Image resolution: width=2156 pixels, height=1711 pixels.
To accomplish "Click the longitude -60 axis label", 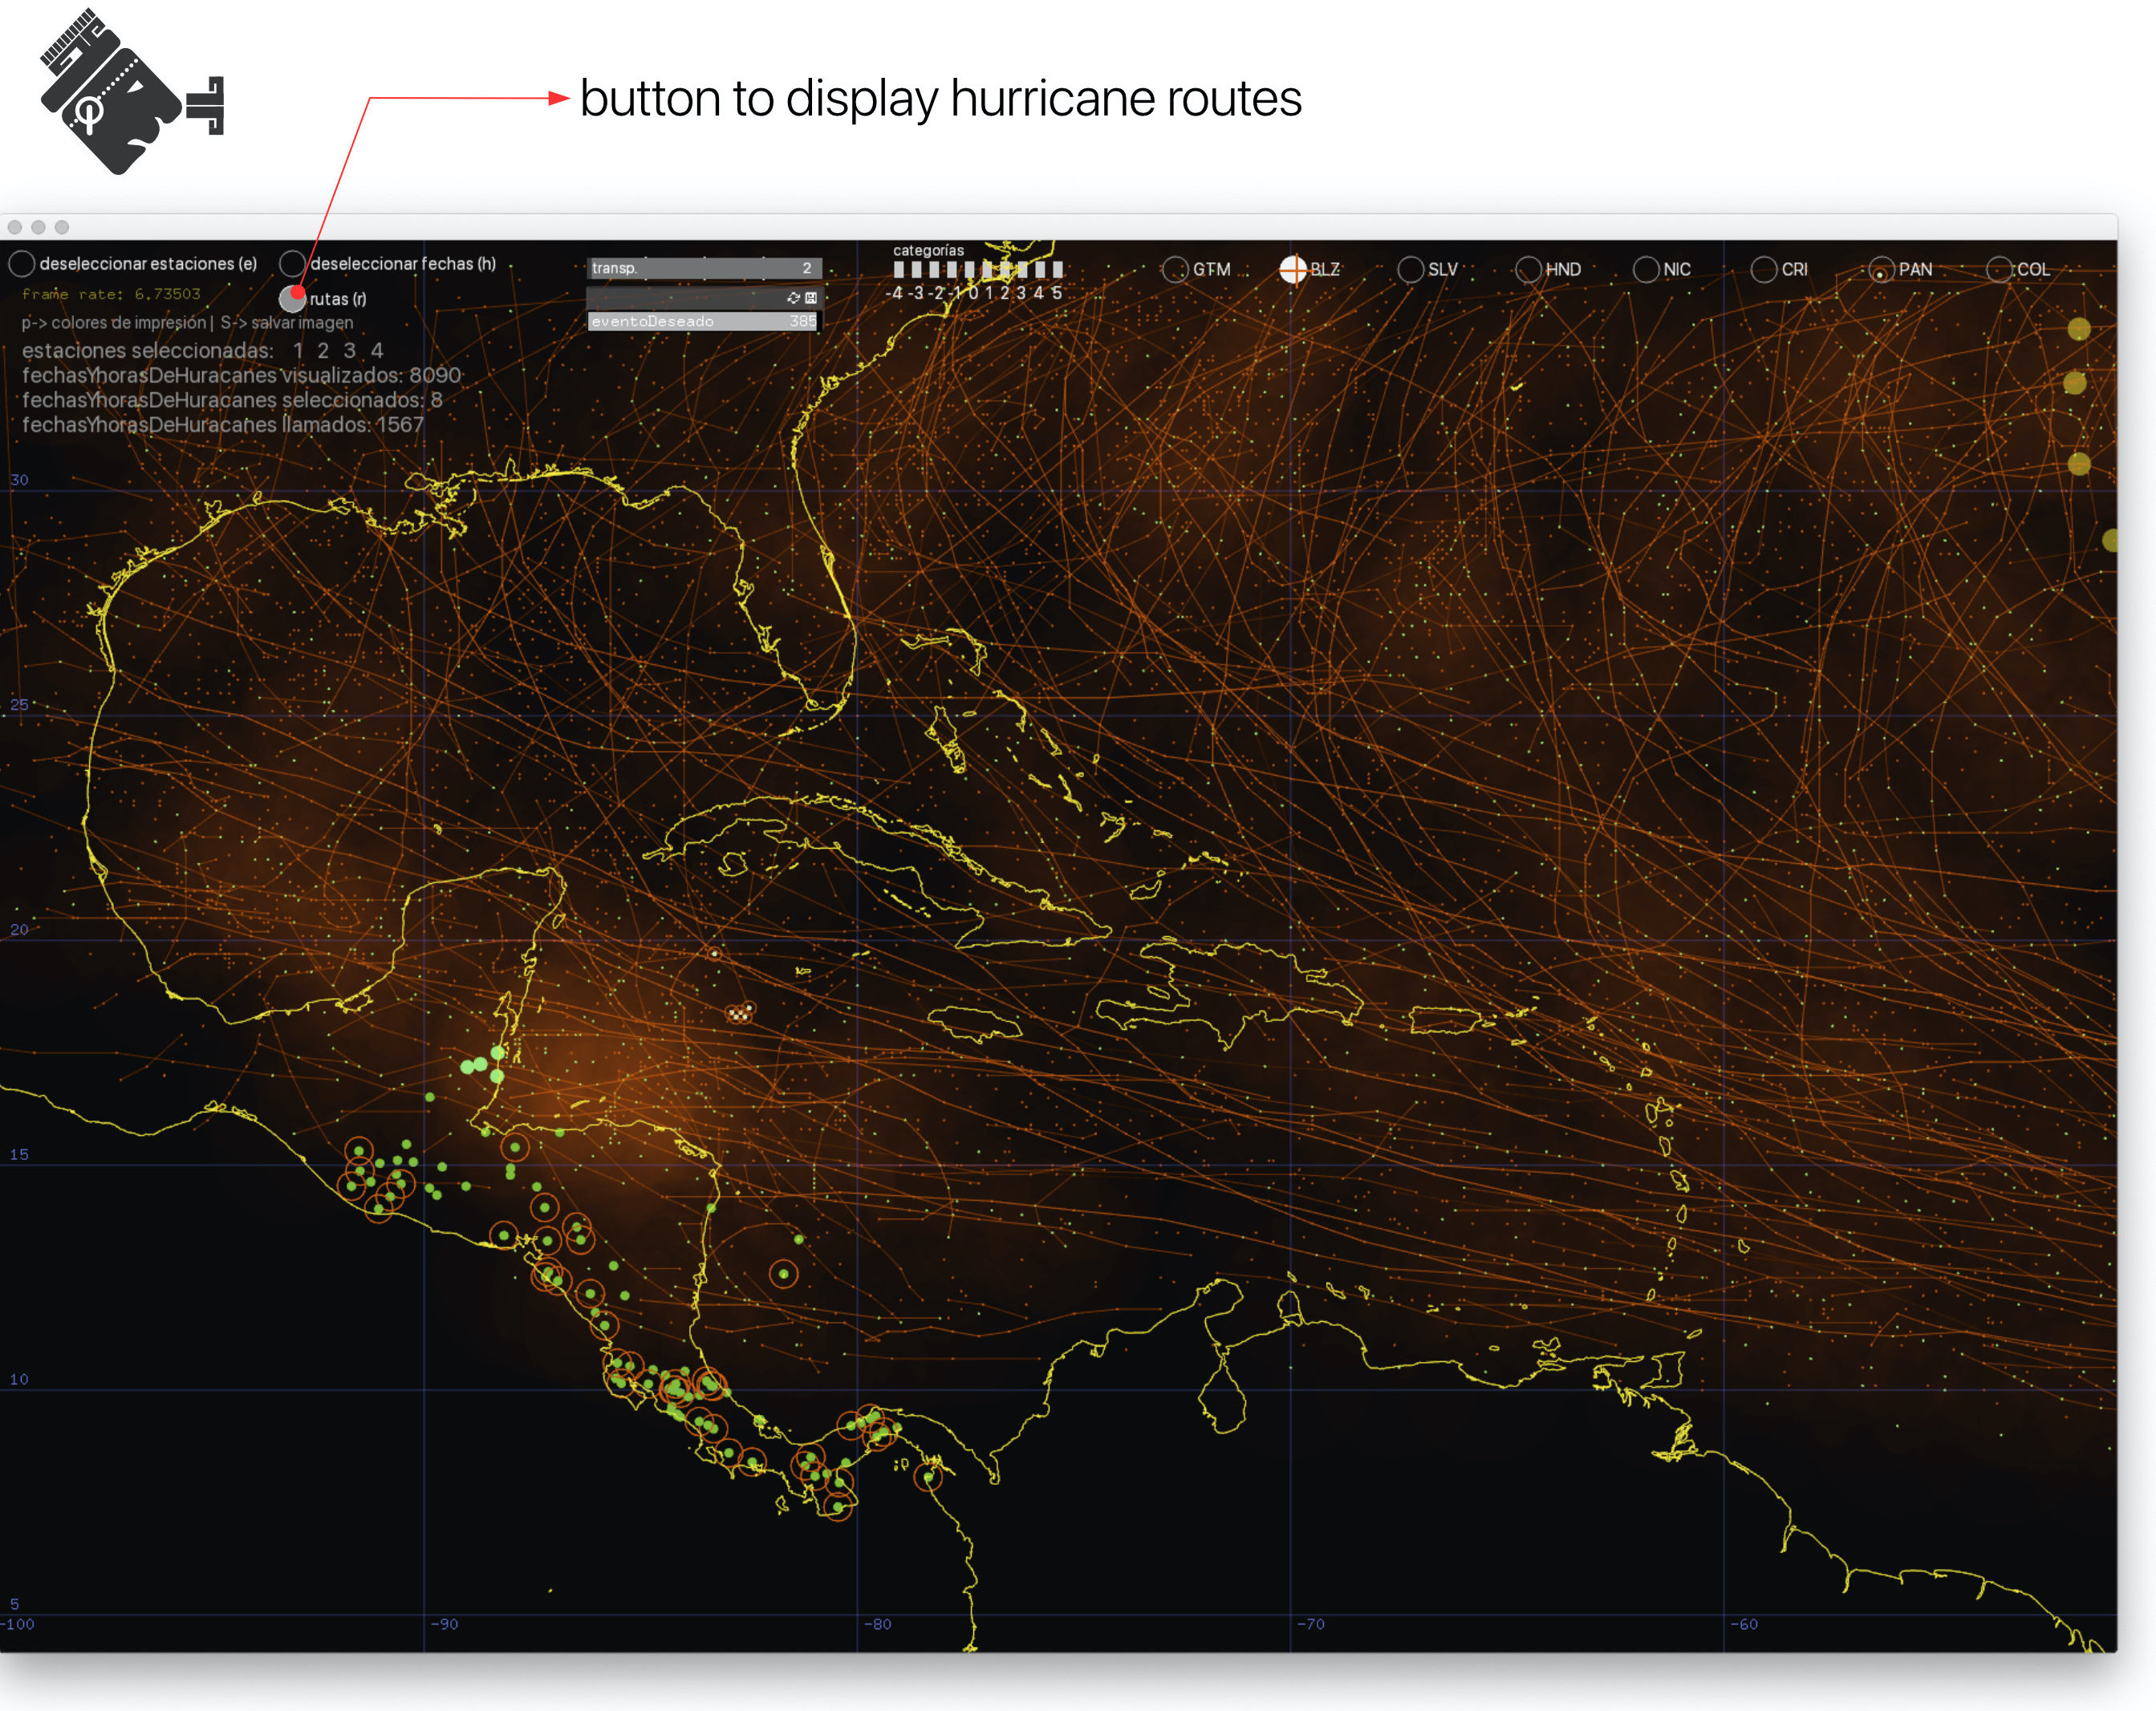I will [1743, 1625].
